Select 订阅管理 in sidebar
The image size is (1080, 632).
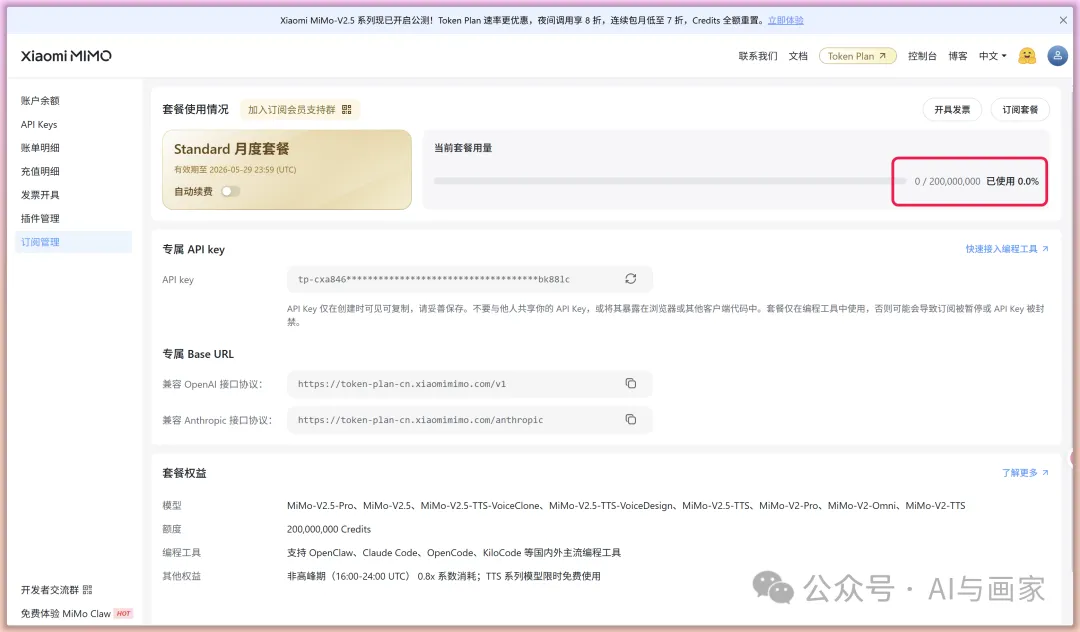tap(74, 242)
